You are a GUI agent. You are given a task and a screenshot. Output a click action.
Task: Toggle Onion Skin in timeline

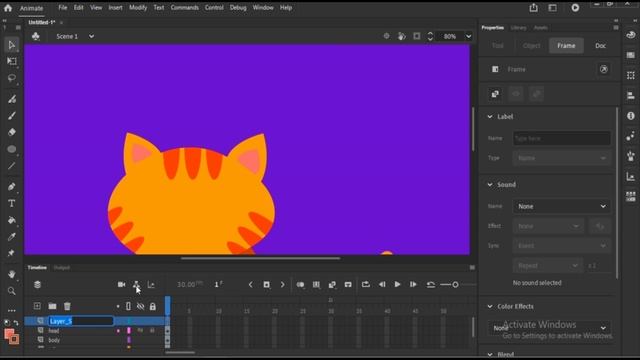coord(300,284)
